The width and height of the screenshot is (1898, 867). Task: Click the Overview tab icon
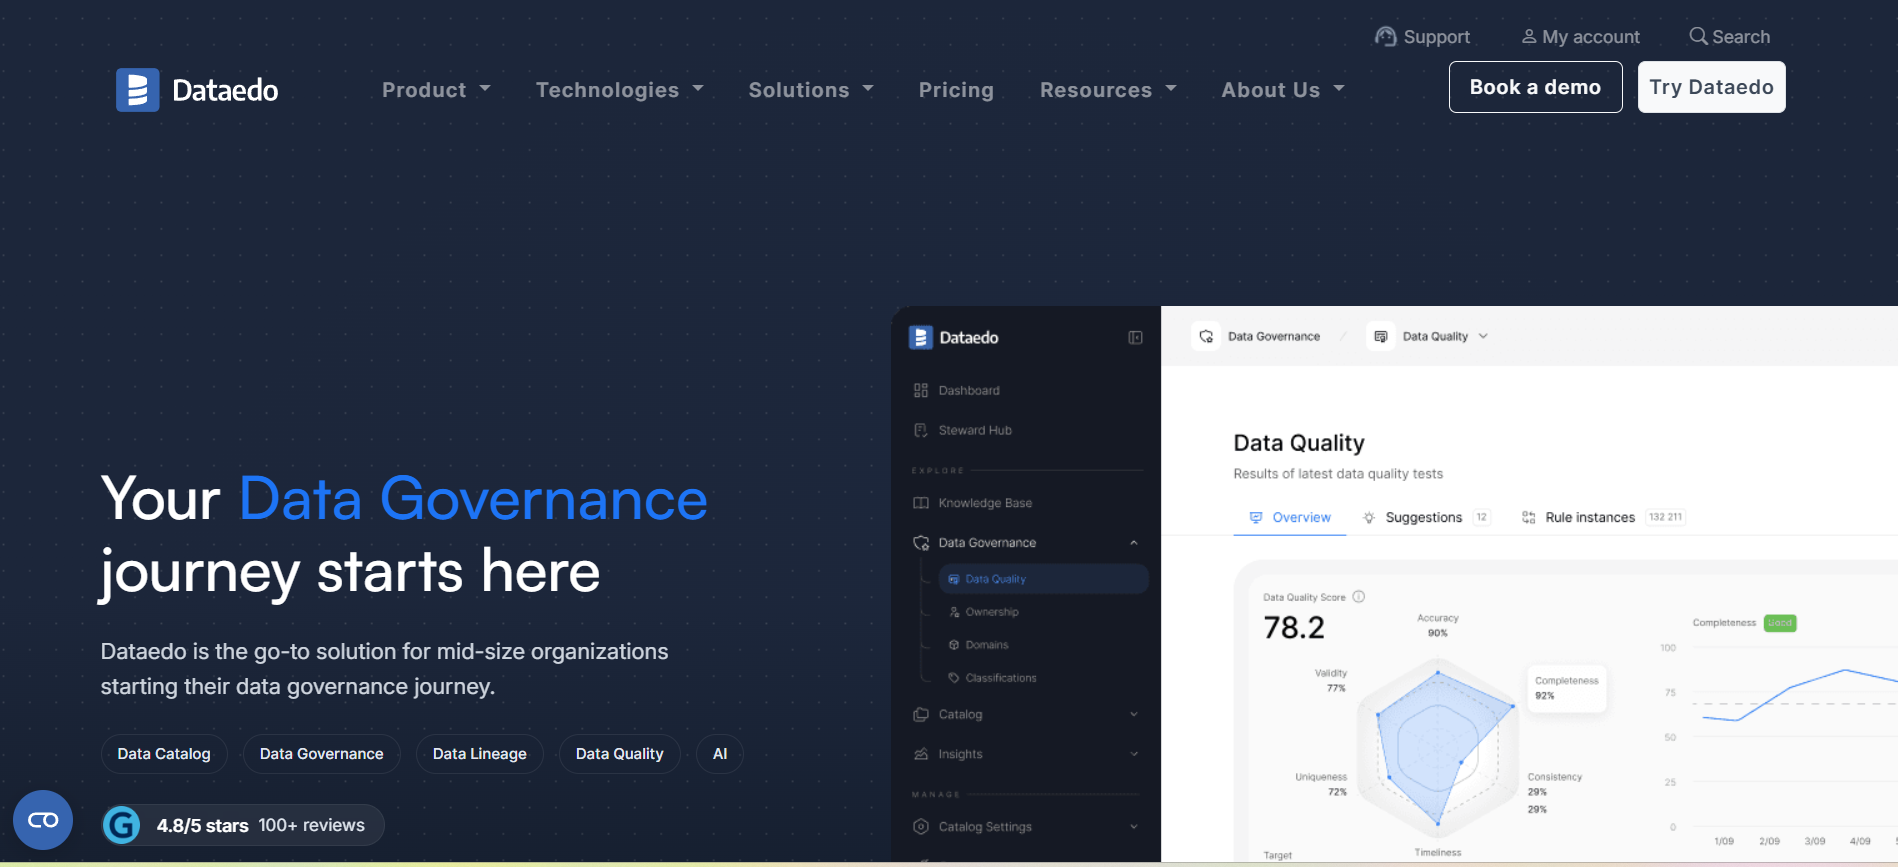(1256, 517)
